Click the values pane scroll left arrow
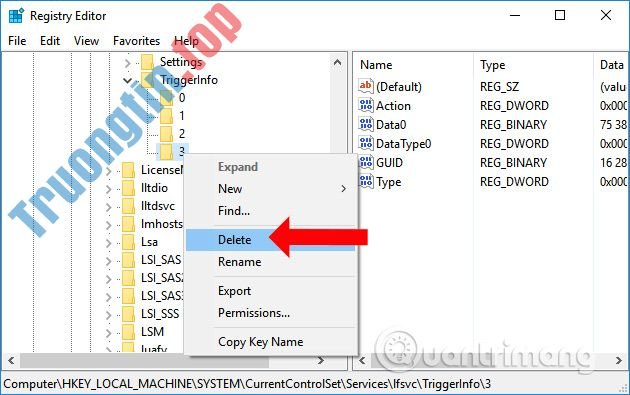 click(362, 360)
